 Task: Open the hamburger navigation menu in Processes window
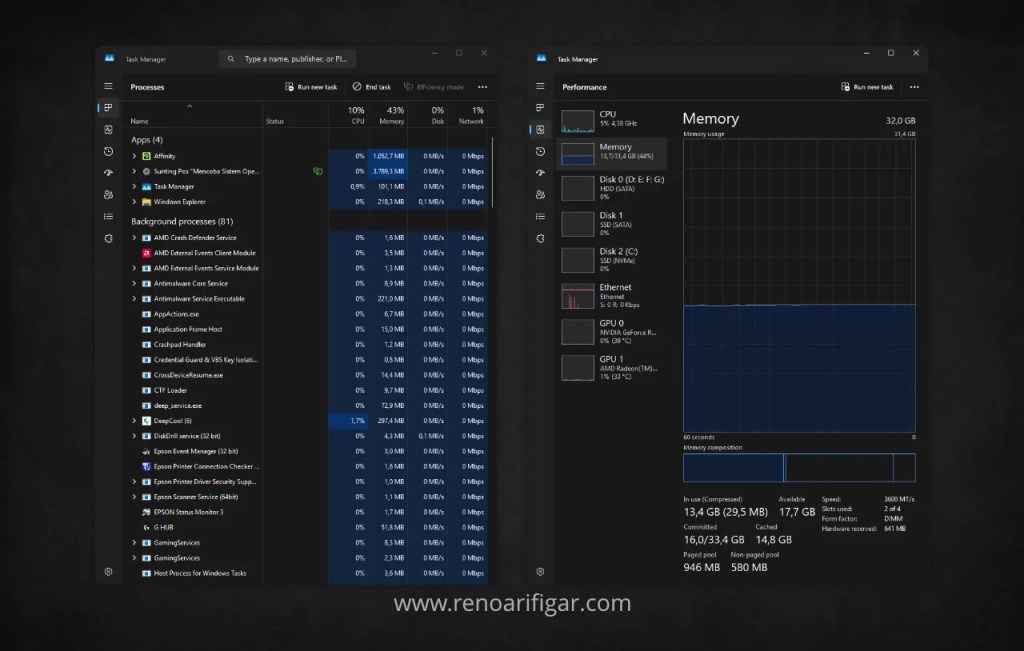108,87
